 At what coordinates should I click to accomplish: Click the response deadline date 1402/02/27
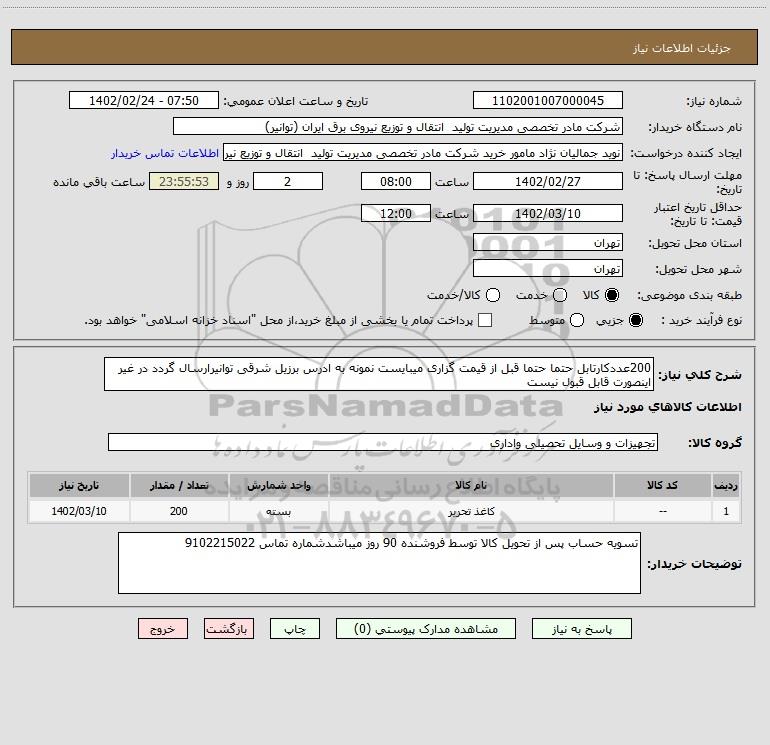(548, 181)
